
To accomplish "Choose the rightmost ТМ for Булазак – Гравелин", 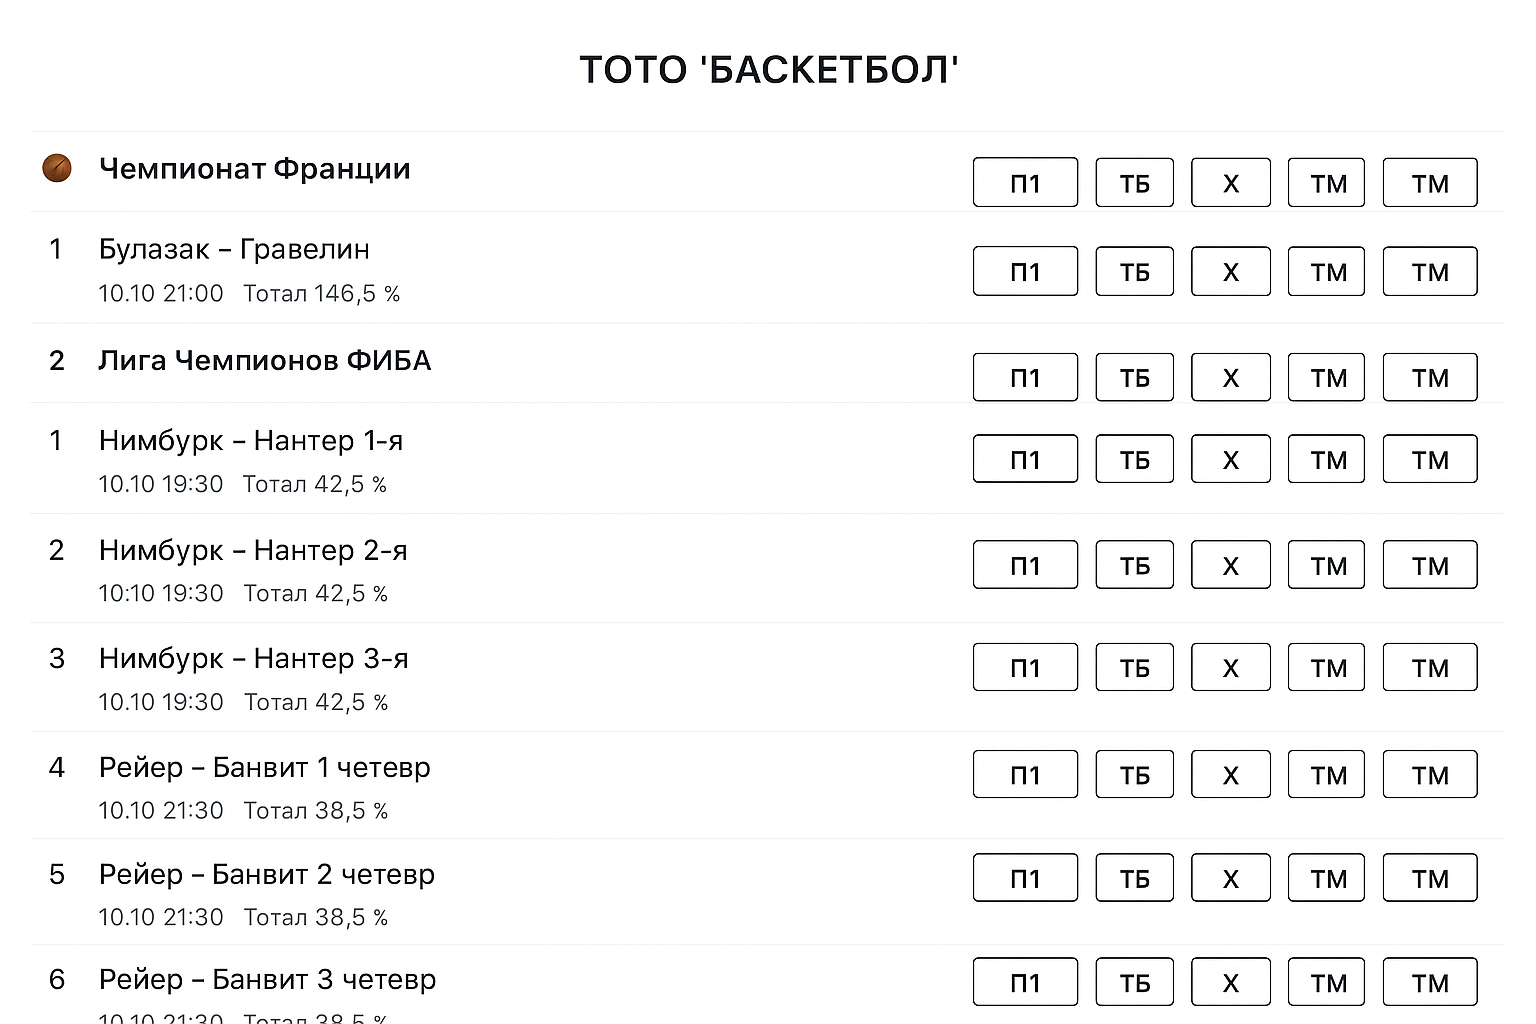I will (1429, 272).
